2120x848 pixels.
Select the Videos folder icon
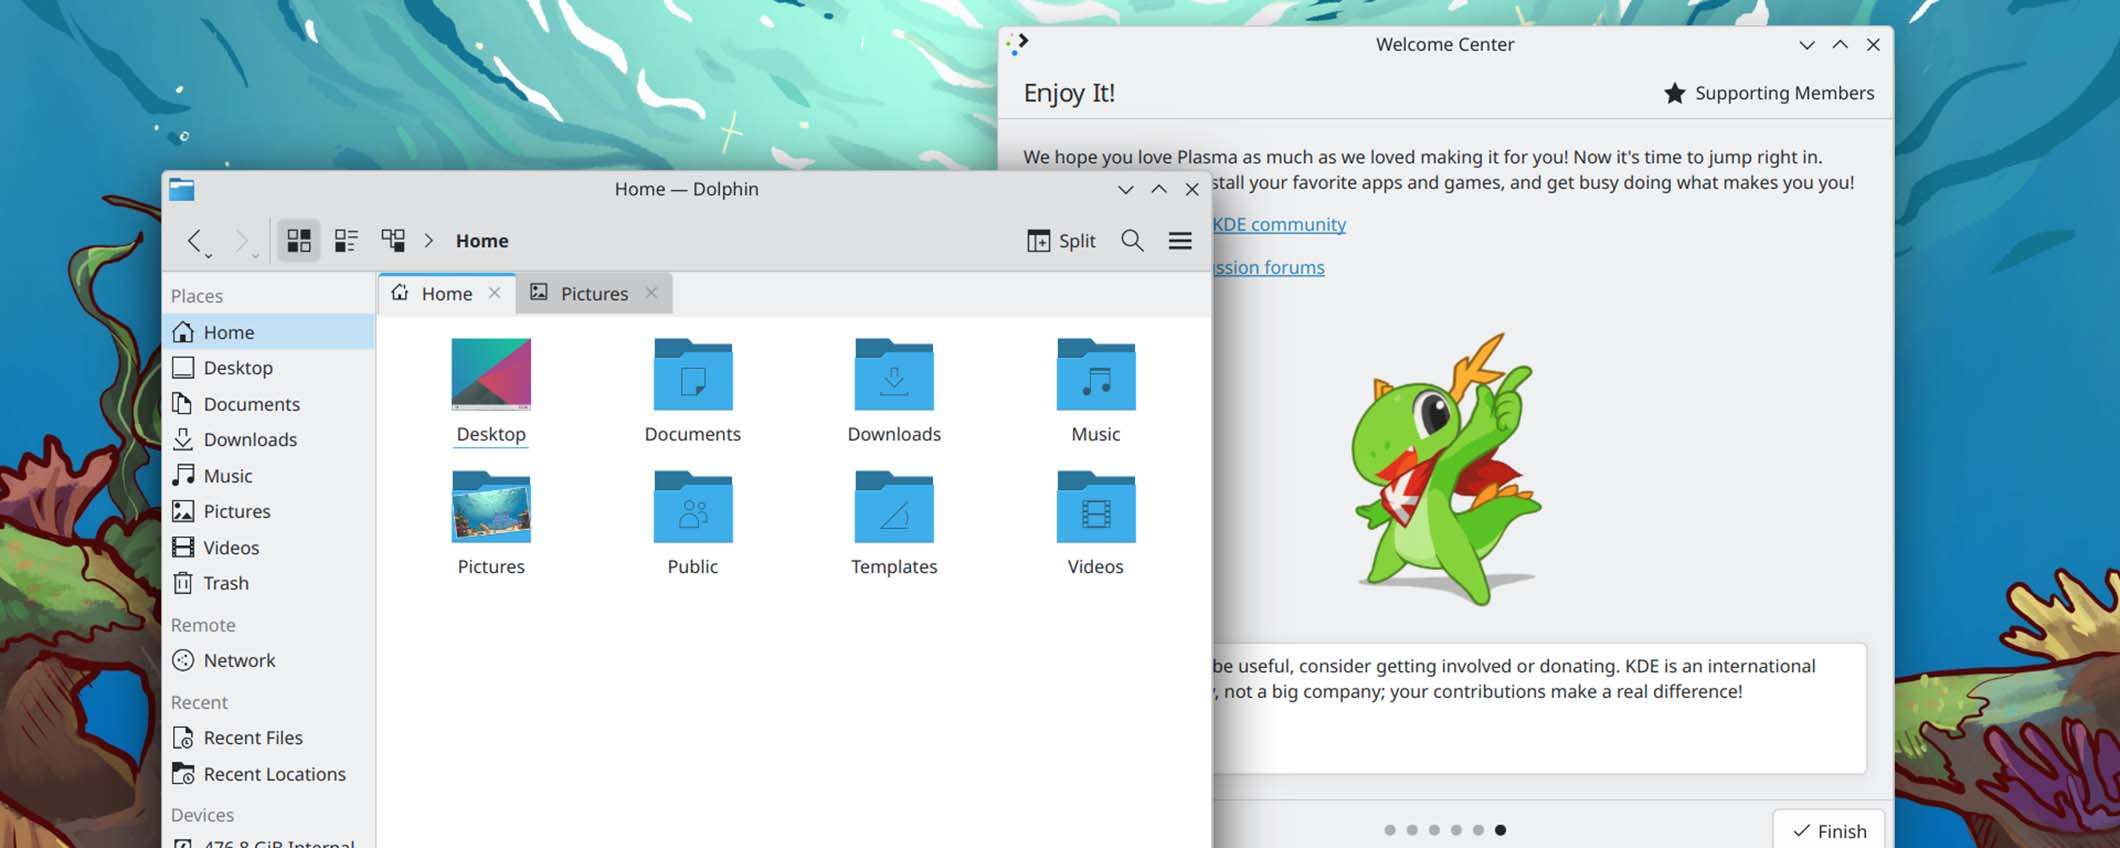click(x=1096, y=507)
